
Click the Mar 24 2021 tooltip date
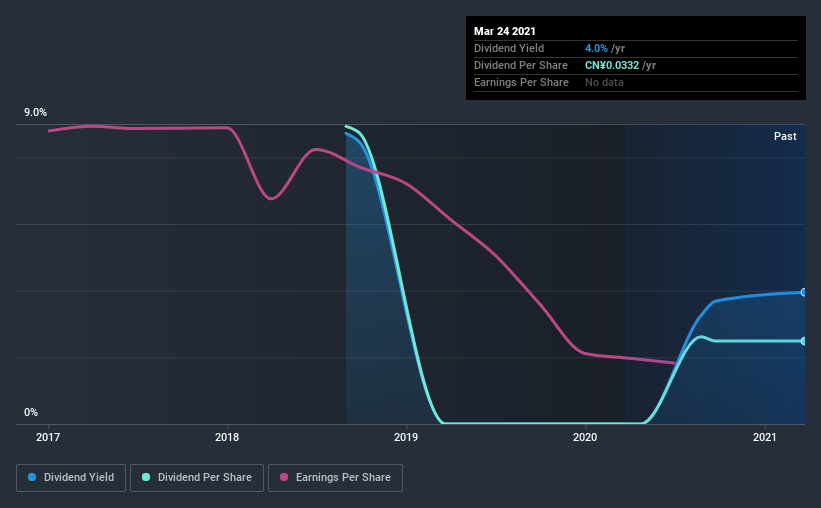[505, 31]
